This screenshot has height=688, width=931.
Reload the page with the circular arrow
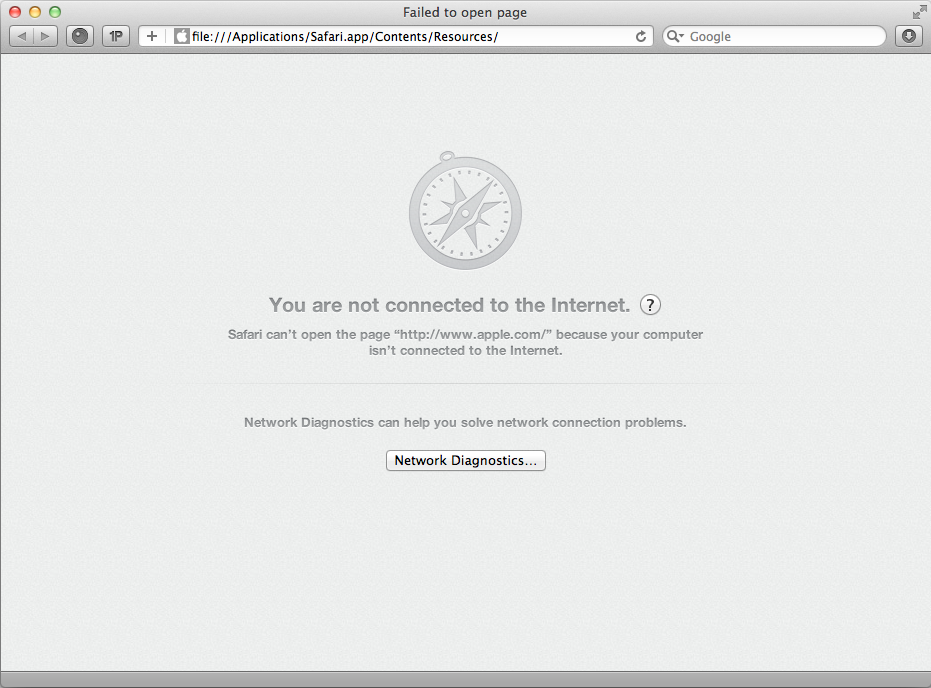click(641, 36)
